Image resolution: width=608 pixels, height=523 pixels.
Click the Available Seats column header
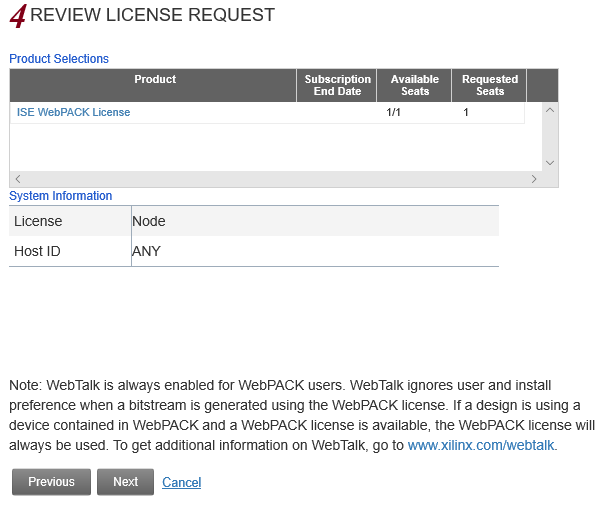414,85
